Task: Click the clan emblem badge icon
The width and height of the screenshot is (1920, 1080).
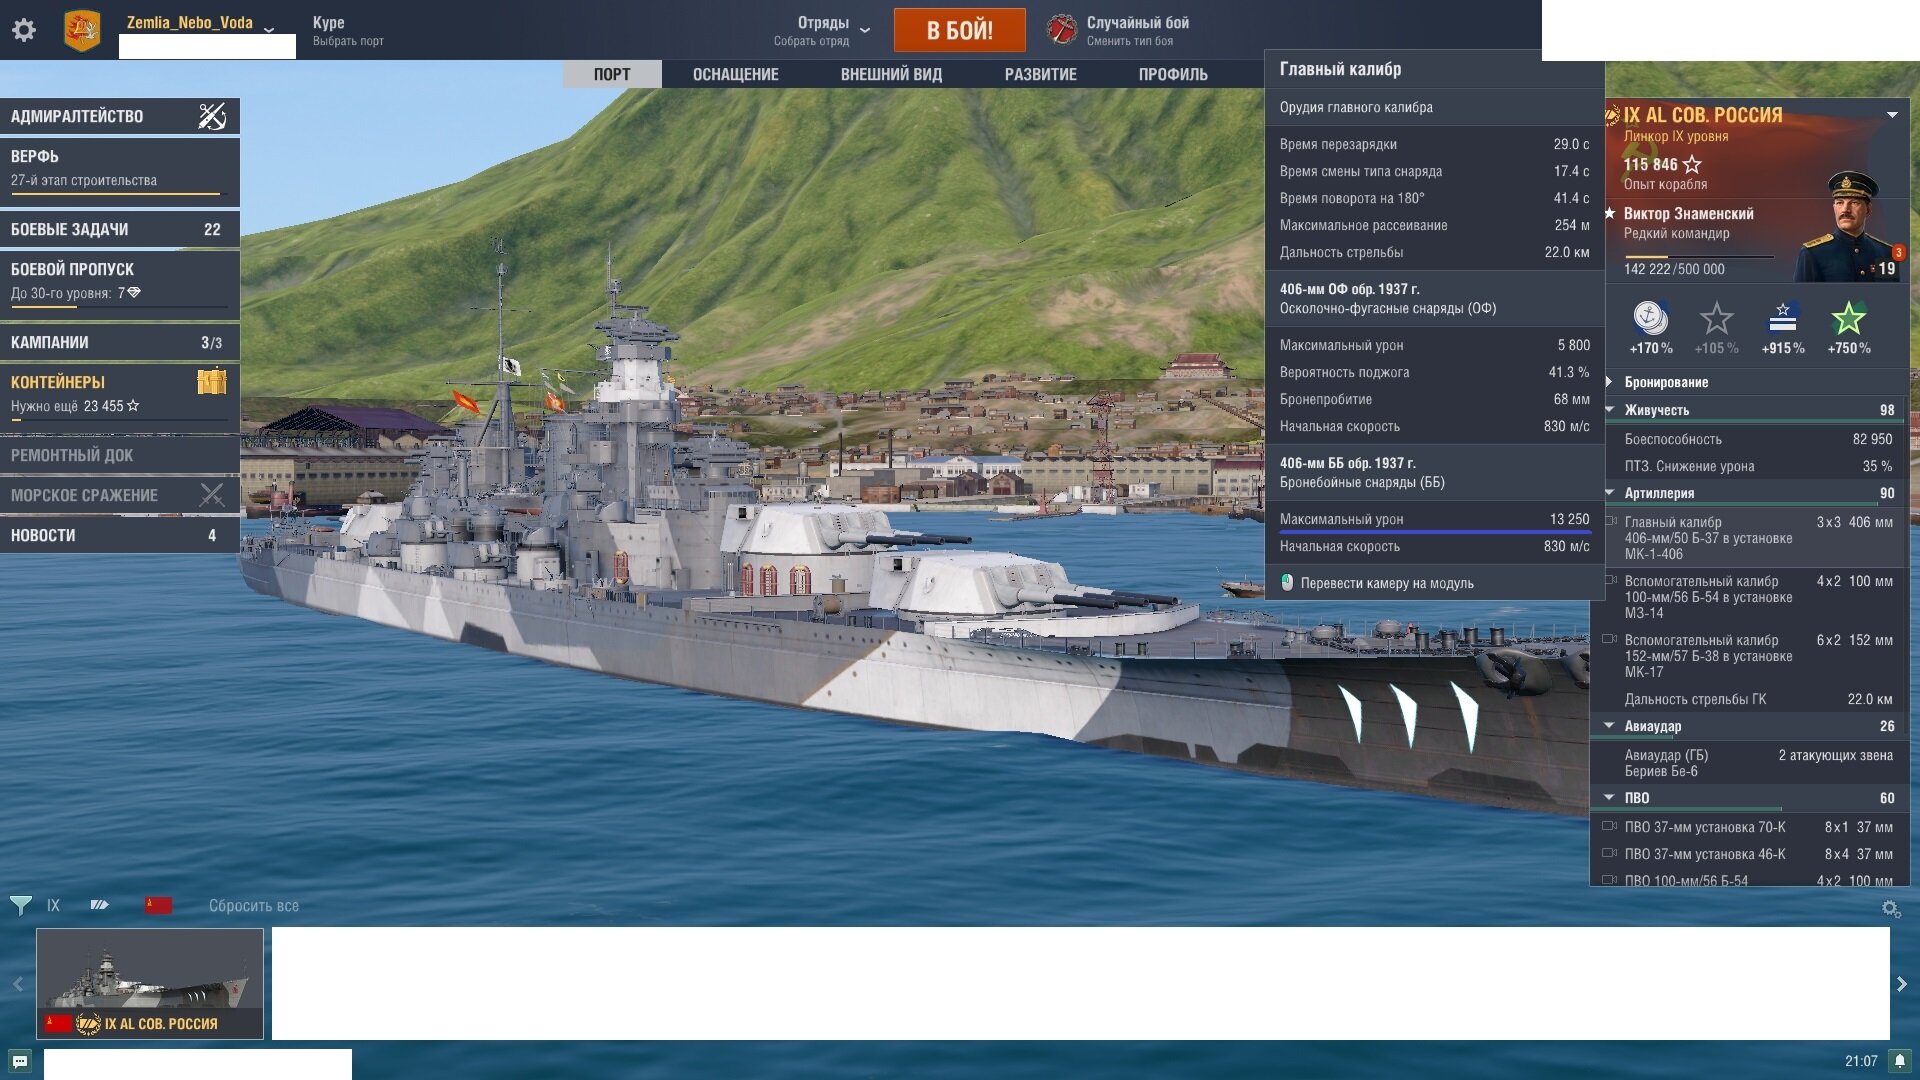Action: click(82, 30)
